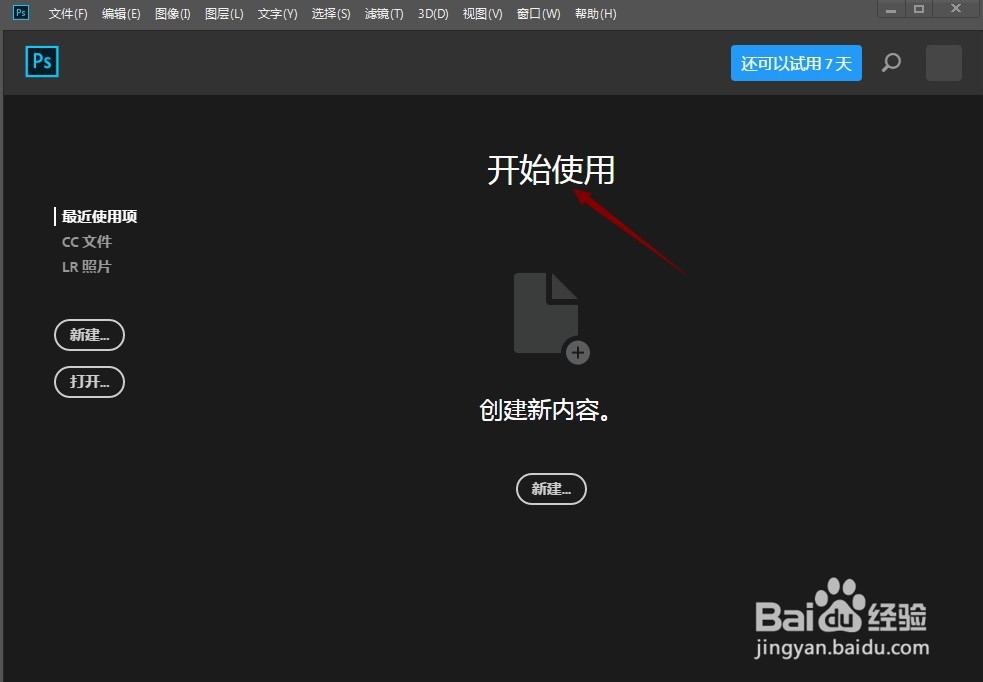Image resolution: width=983 pixels, height=682 pixels.
Task: Open the 视图(V) menu
Action: tap(482, 14)
